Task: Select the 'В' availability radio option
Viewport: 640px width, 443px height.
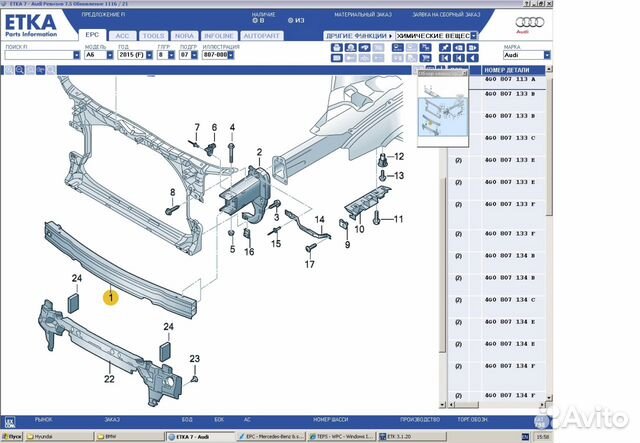Action: [x=255, y=20]
